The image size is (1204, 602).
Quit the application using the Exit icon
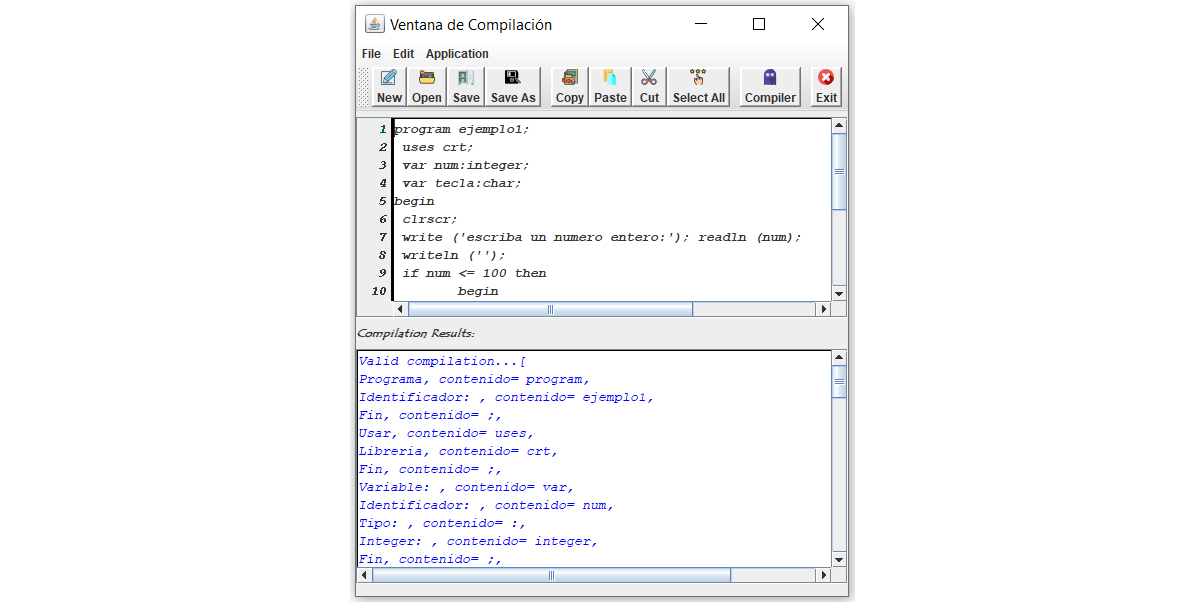[824, 85]
